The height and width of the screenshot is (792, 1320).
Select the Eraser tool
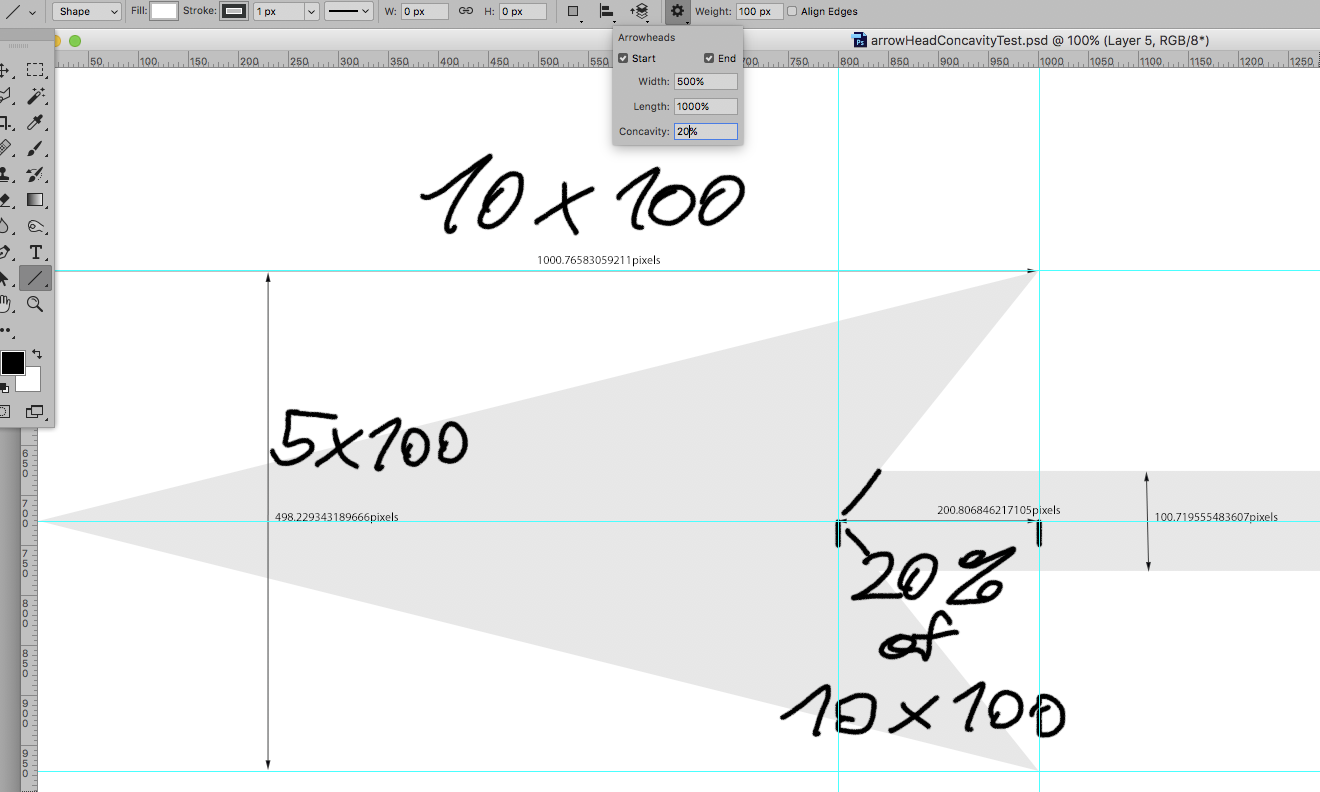tap(5, 200)
